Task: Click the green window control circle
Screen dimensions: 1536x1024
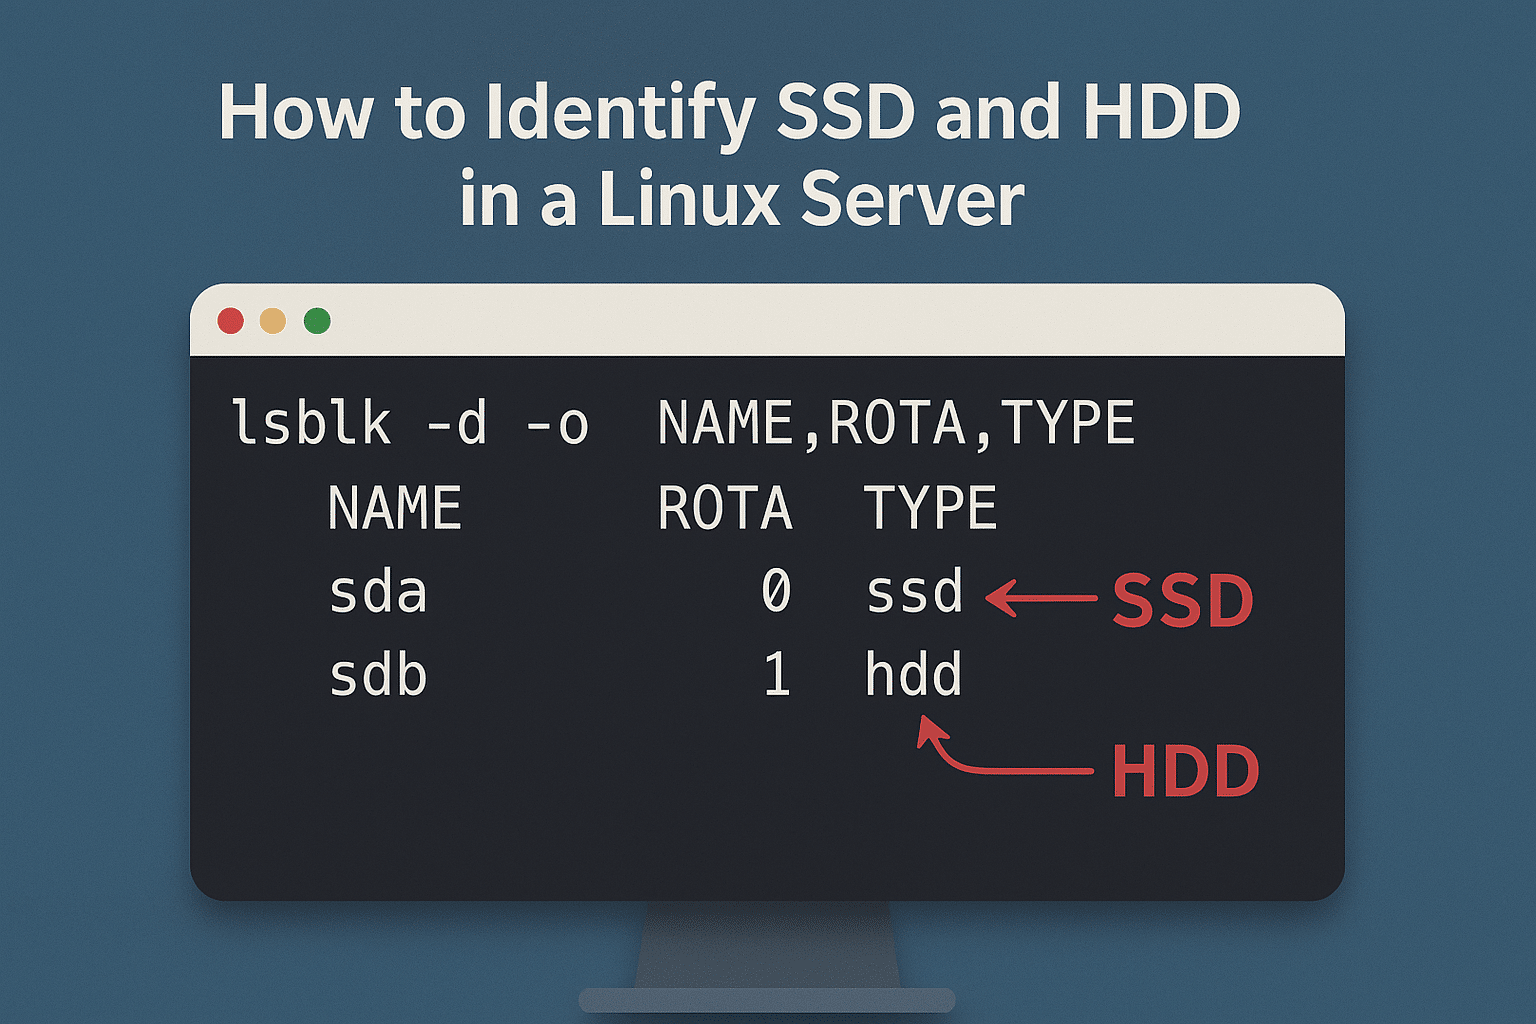Action: 316,320
